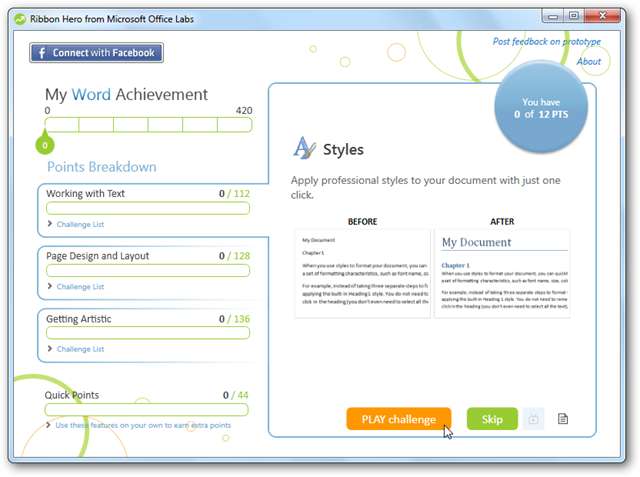
Task: Click the 0 / 136 score text
Action: tap(234, 319)
